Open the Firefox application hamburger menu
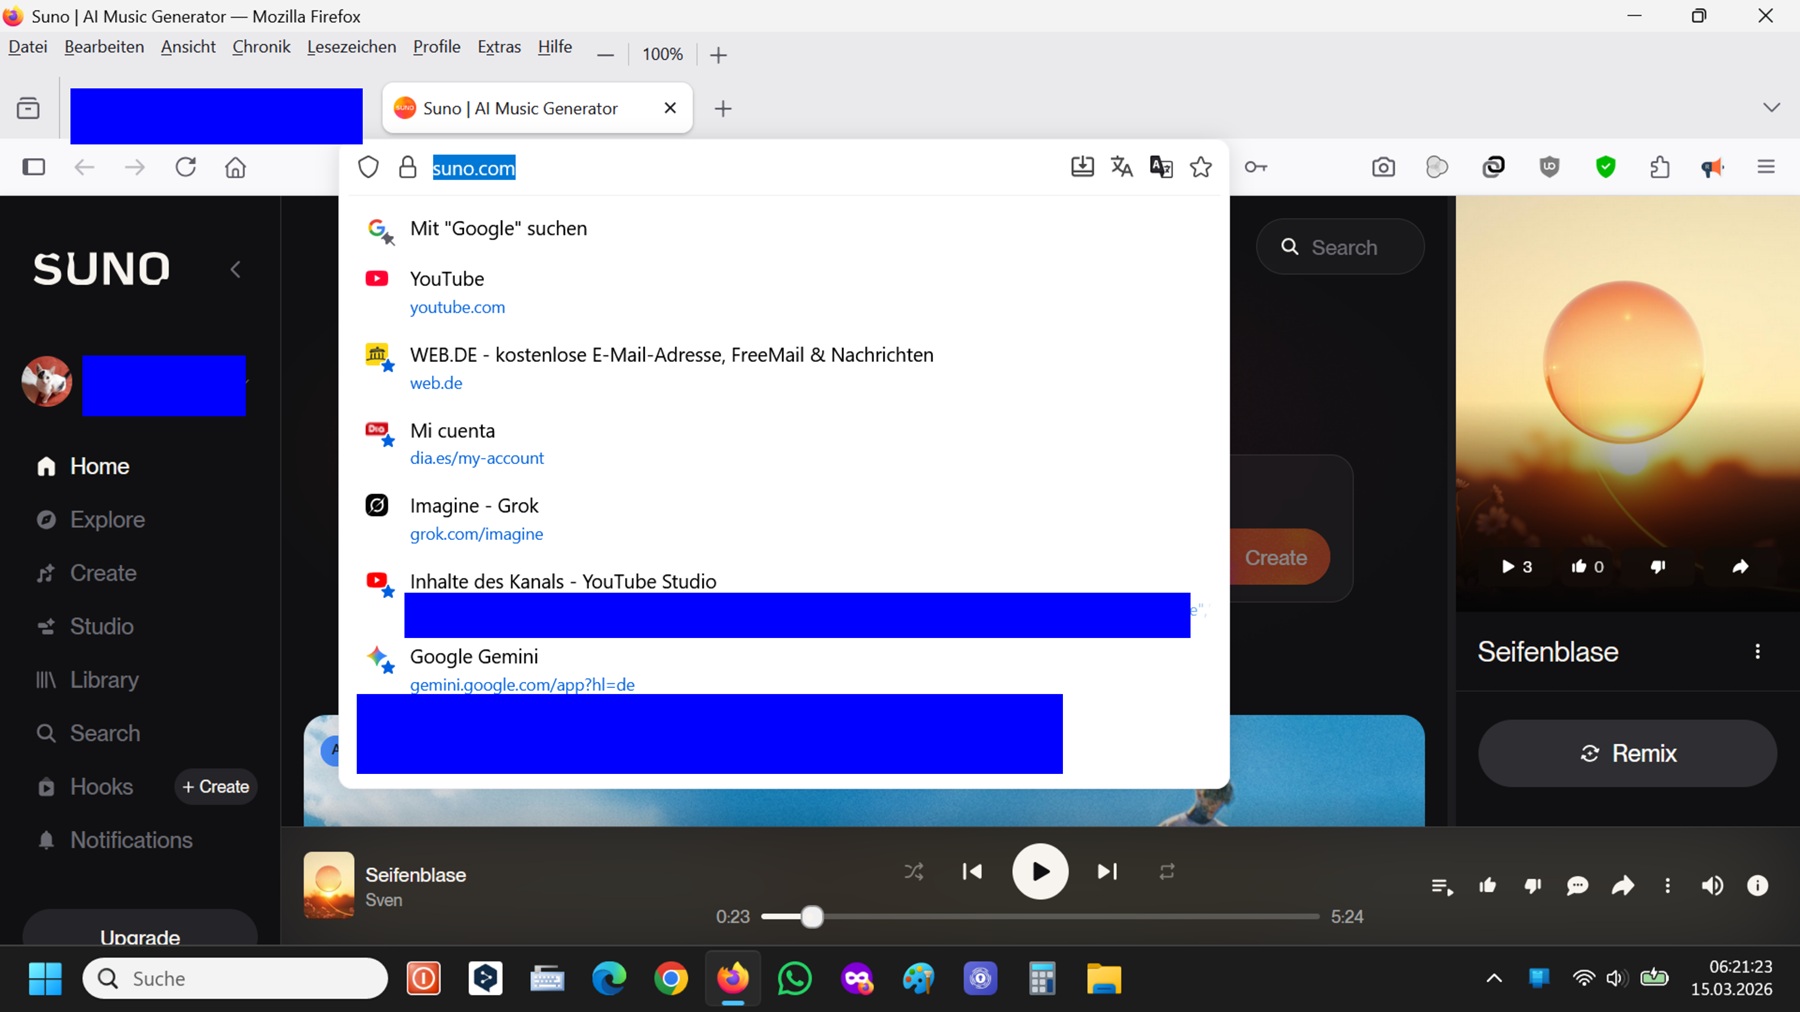This screenshot has height=1012, width=1800. click(1766, 167)
